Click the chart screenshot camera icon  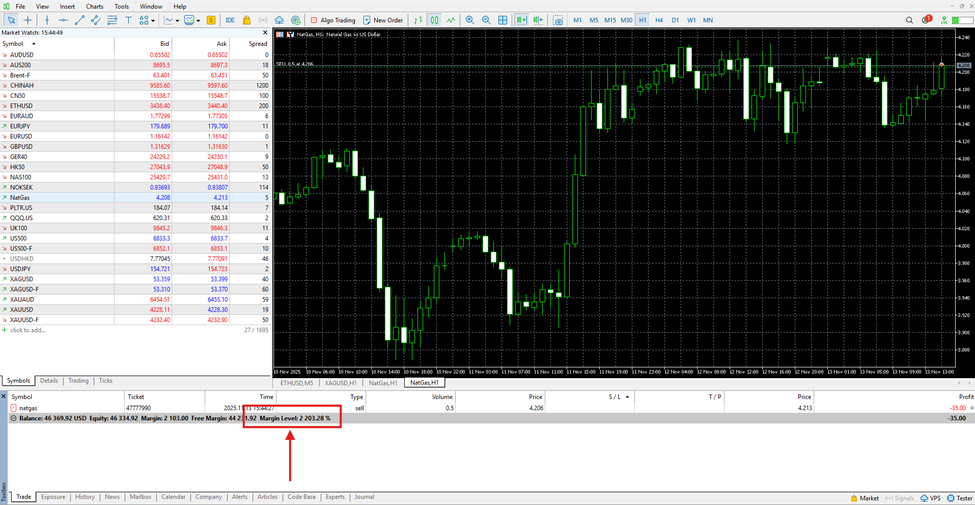click(x=558, y=20)
